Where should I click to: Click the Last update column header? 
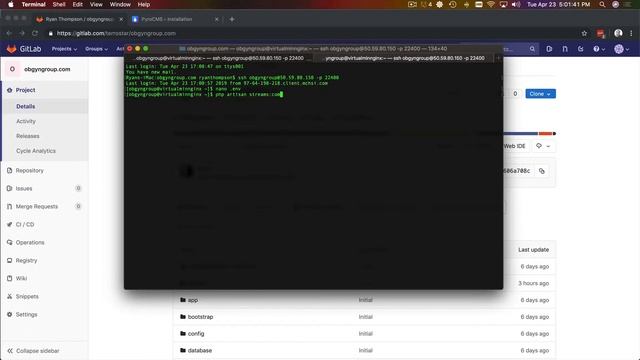(x=533, y=250)
